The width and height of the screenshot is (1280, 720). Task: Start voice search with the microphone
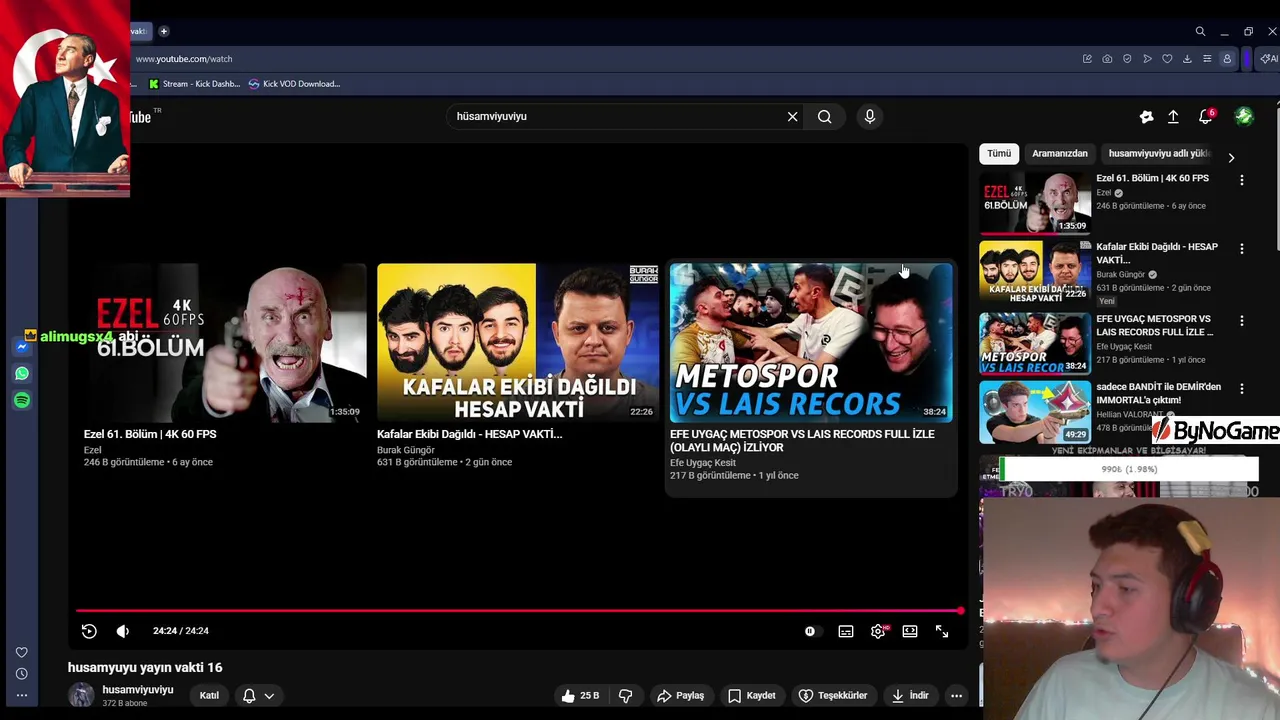(x=869, y=116)
